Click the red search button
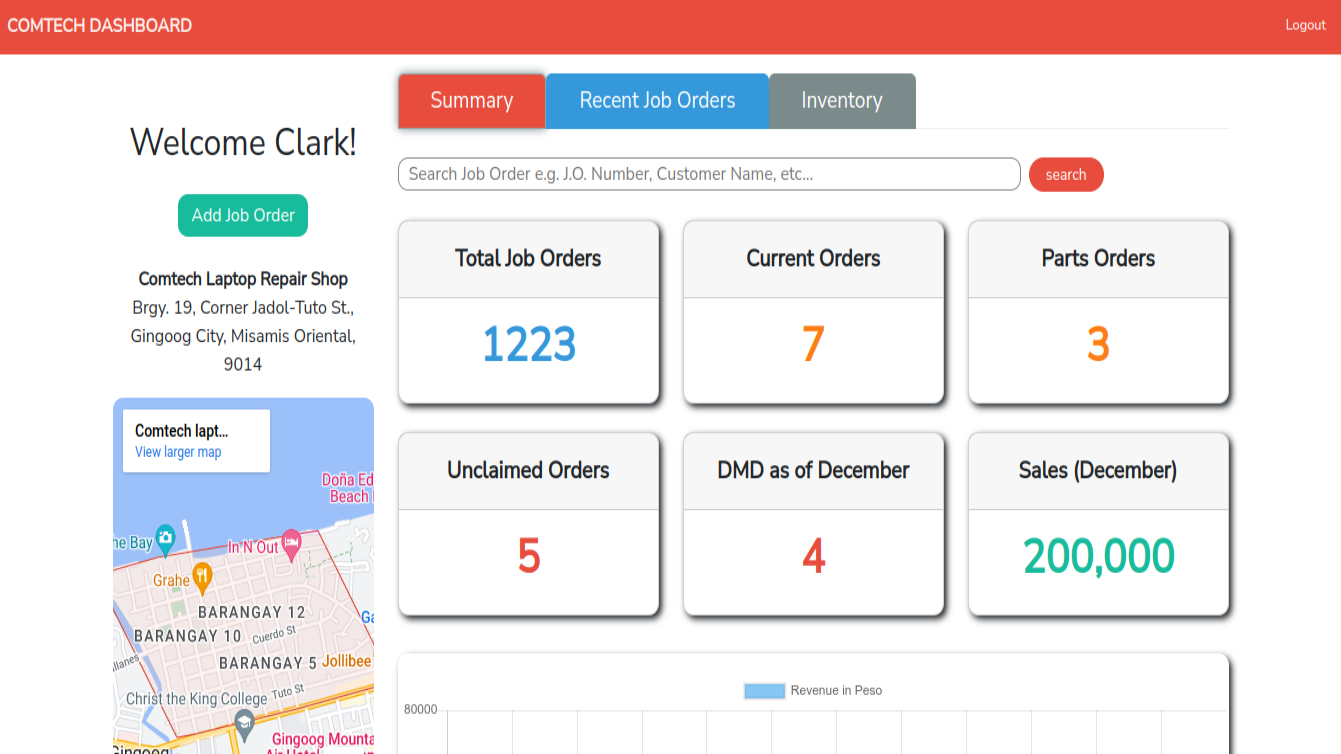The image size is (1341, 754). (x=1066, y=174)
